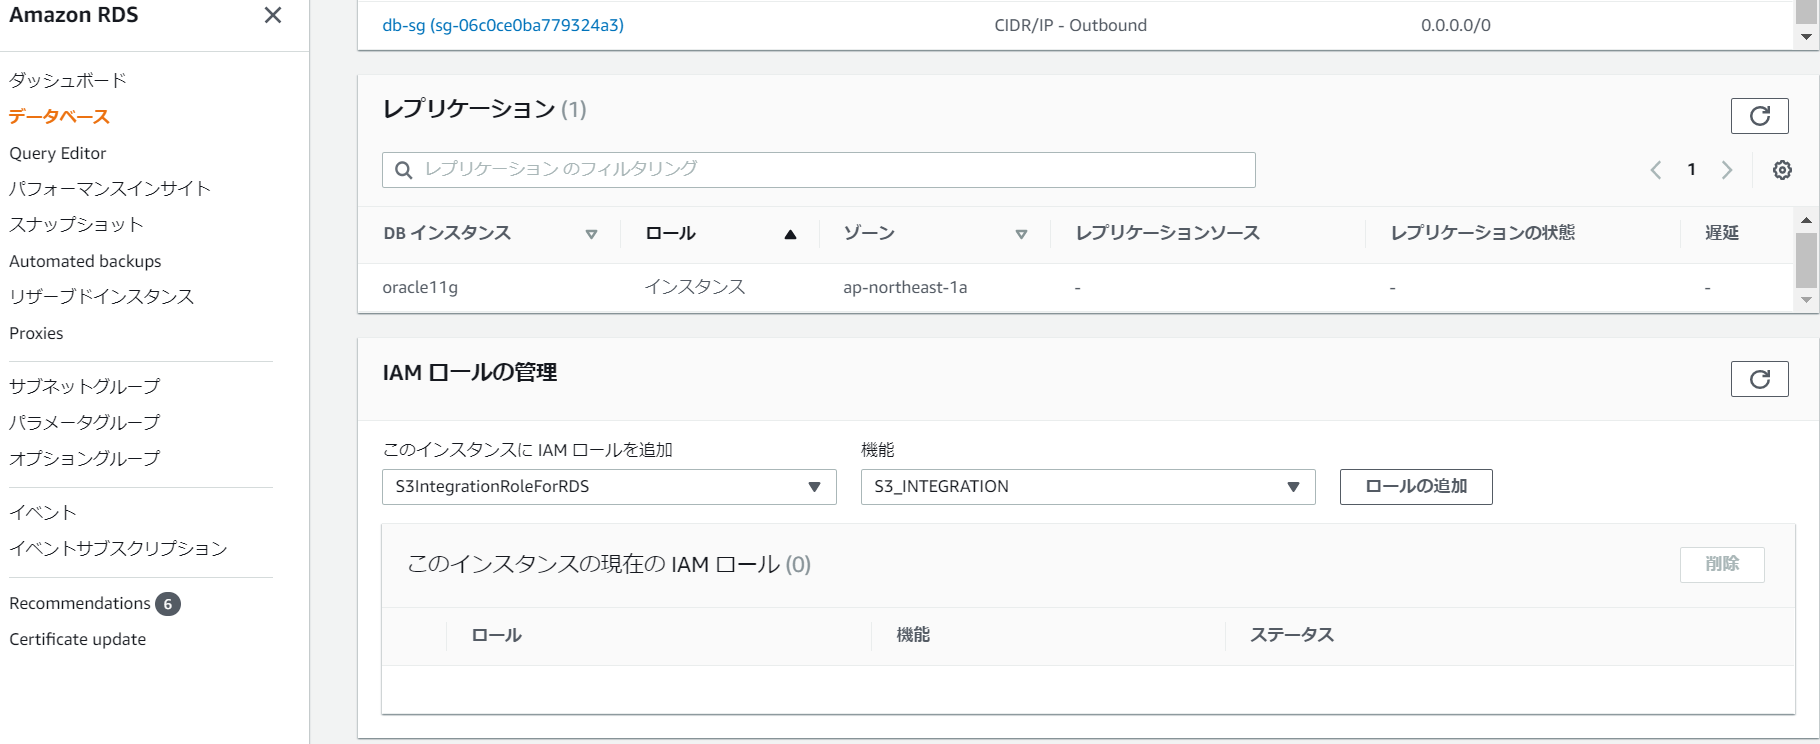Open the db-sg security group link
1820x744 pixels.
[x=503, y=25]
